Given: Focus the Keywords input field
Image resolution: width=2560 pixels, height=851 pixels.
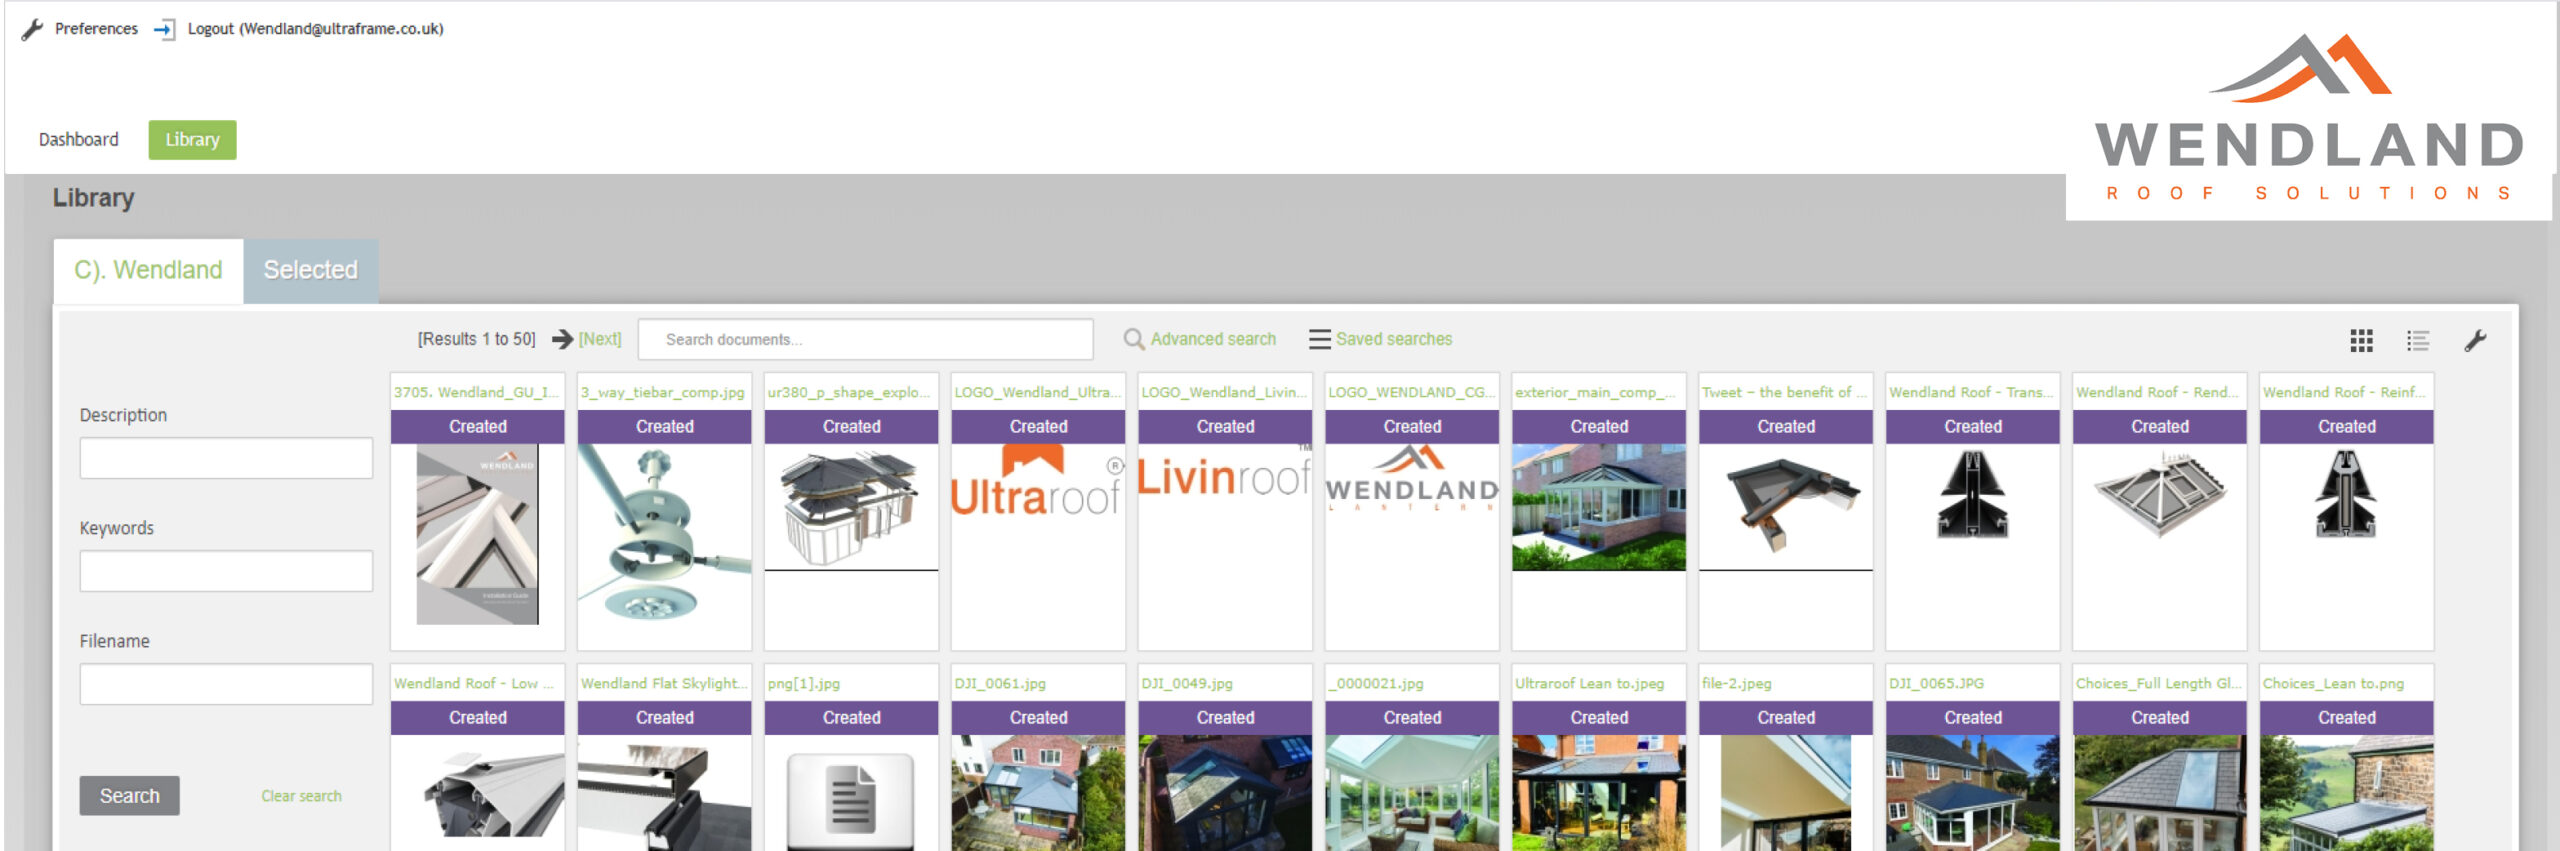Looking at the screenshot, I should tap(226, 571).
